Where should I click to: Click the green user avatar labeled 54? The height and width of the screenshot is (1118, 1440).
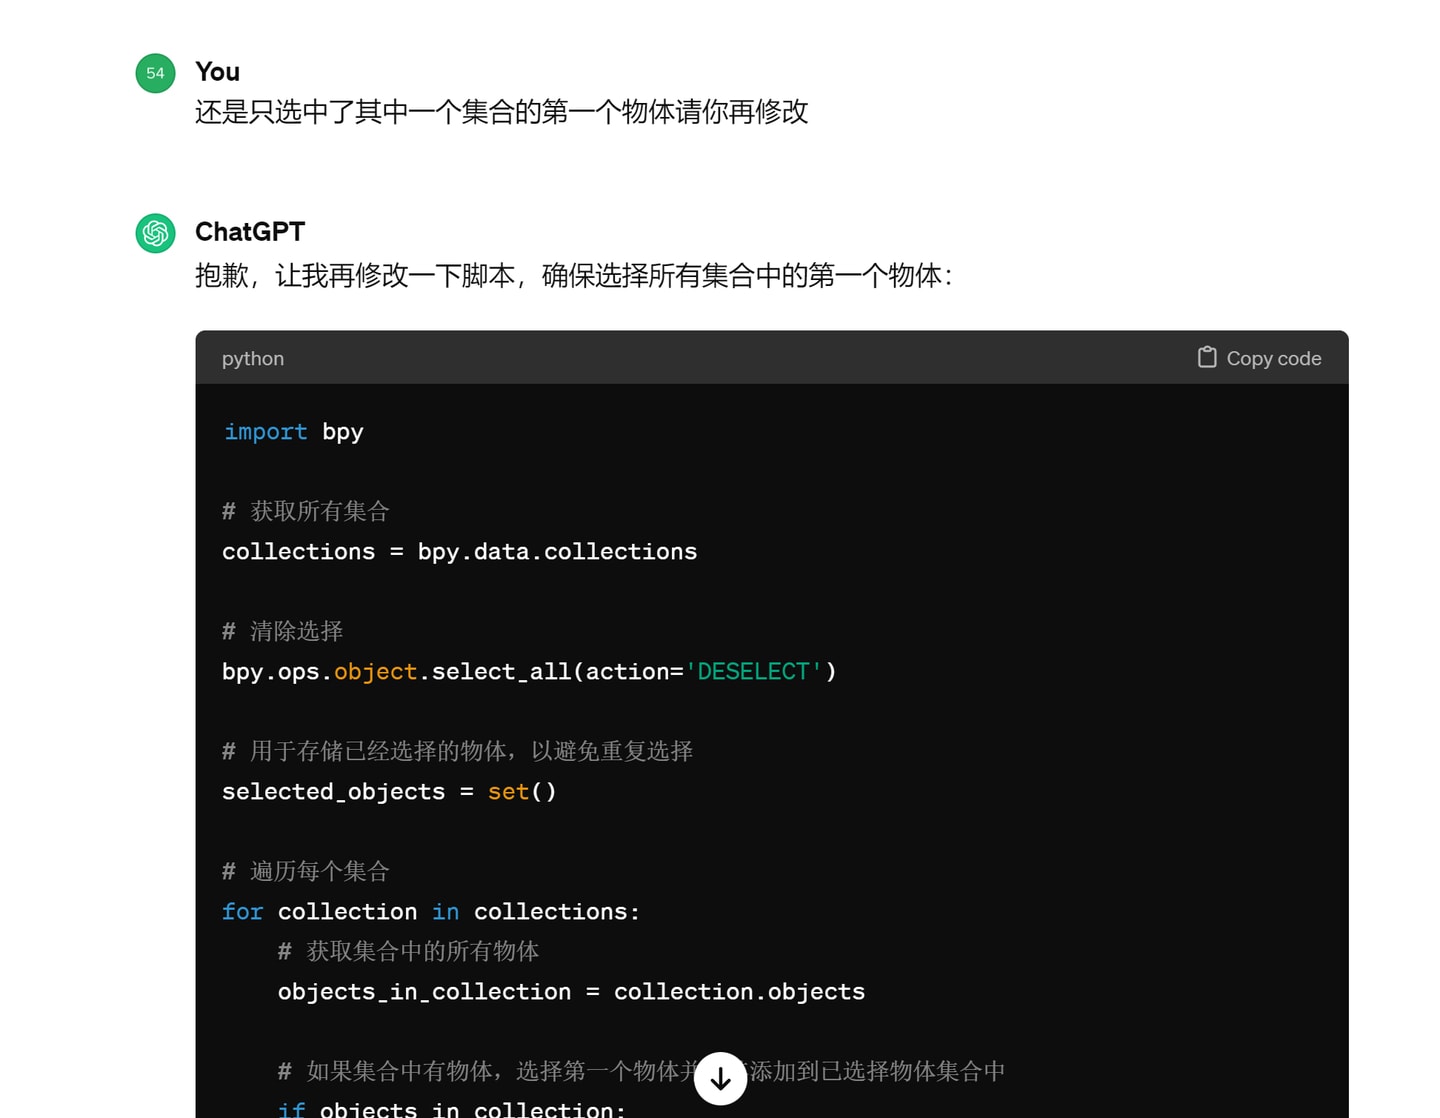[155, 73]
